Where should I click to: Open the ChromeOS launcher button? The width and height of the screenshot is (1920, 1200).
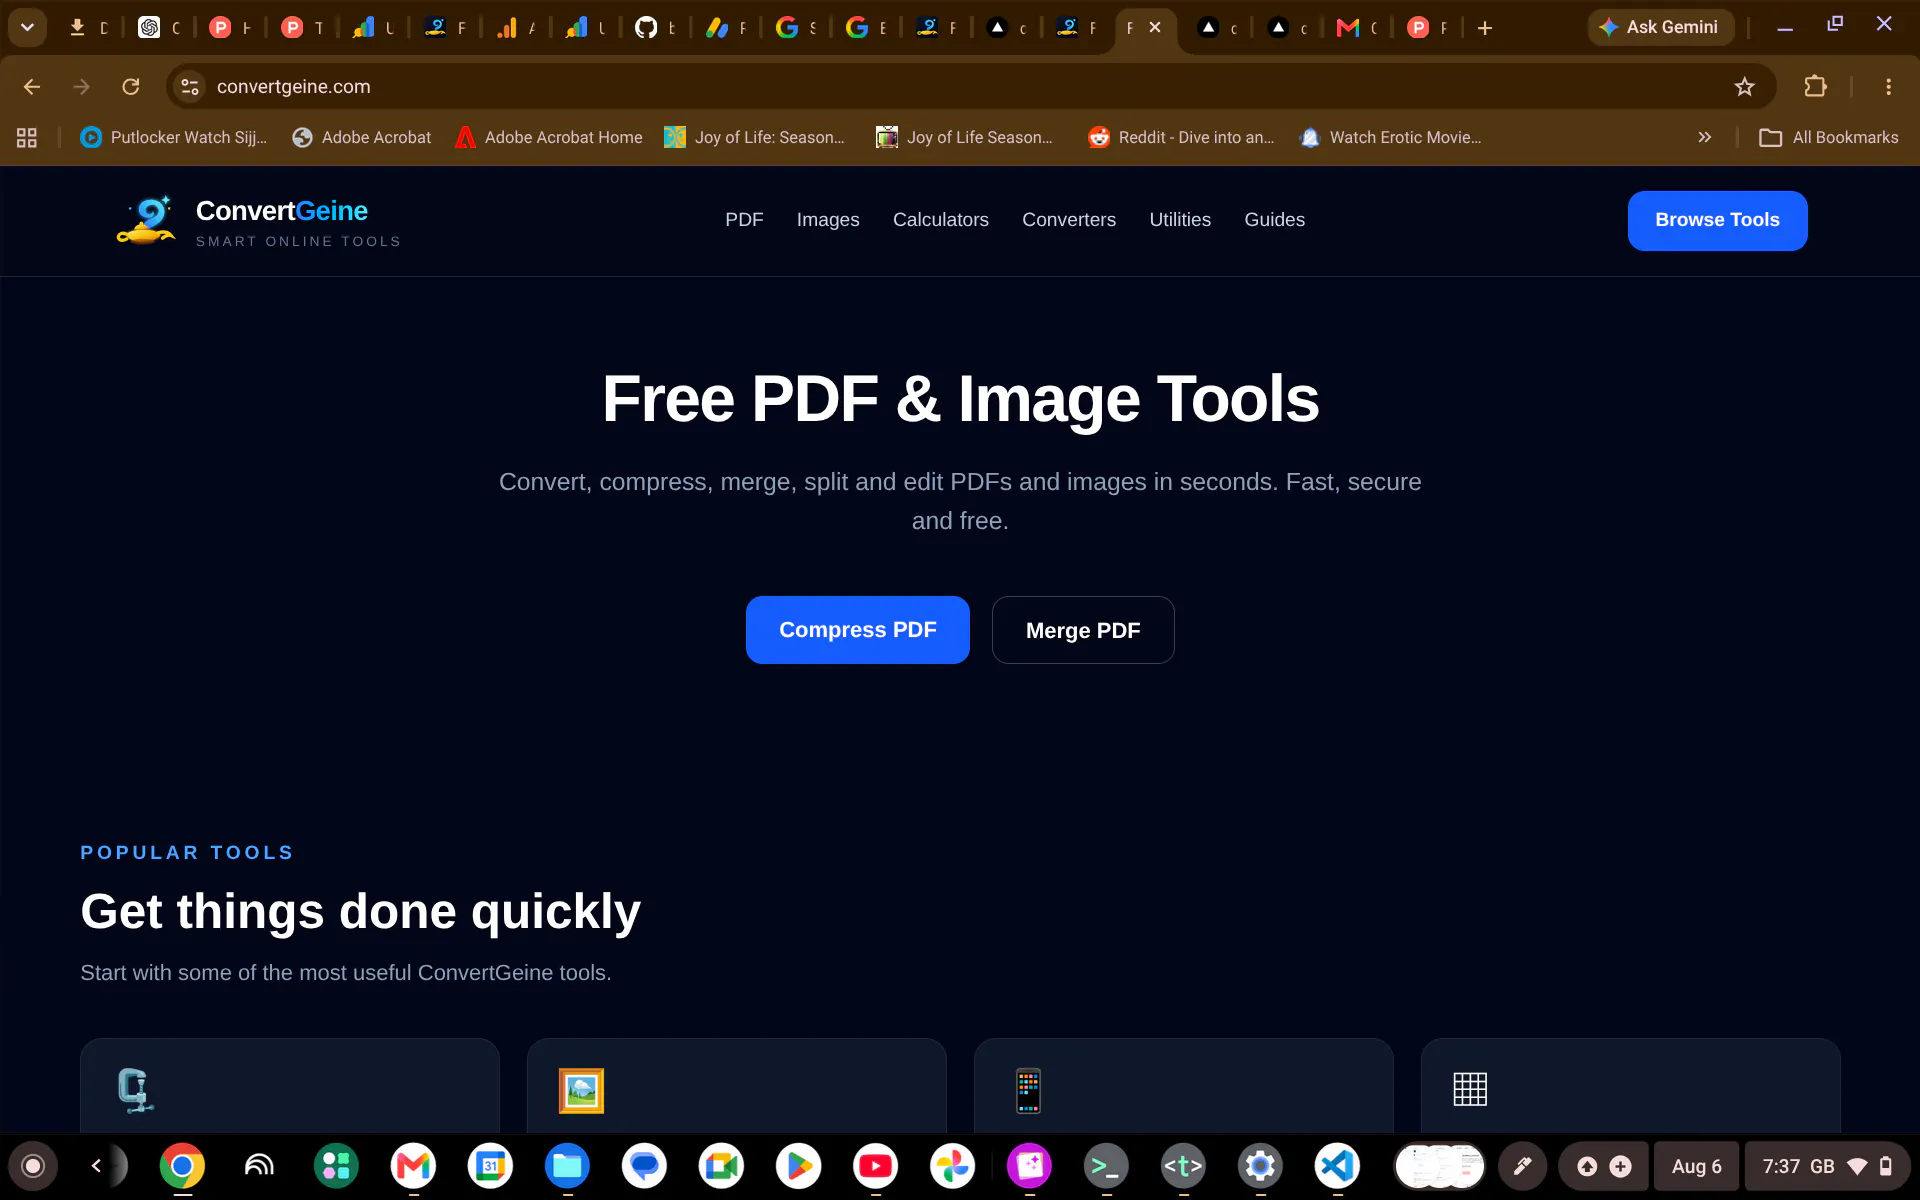(x=33, y=1166)
